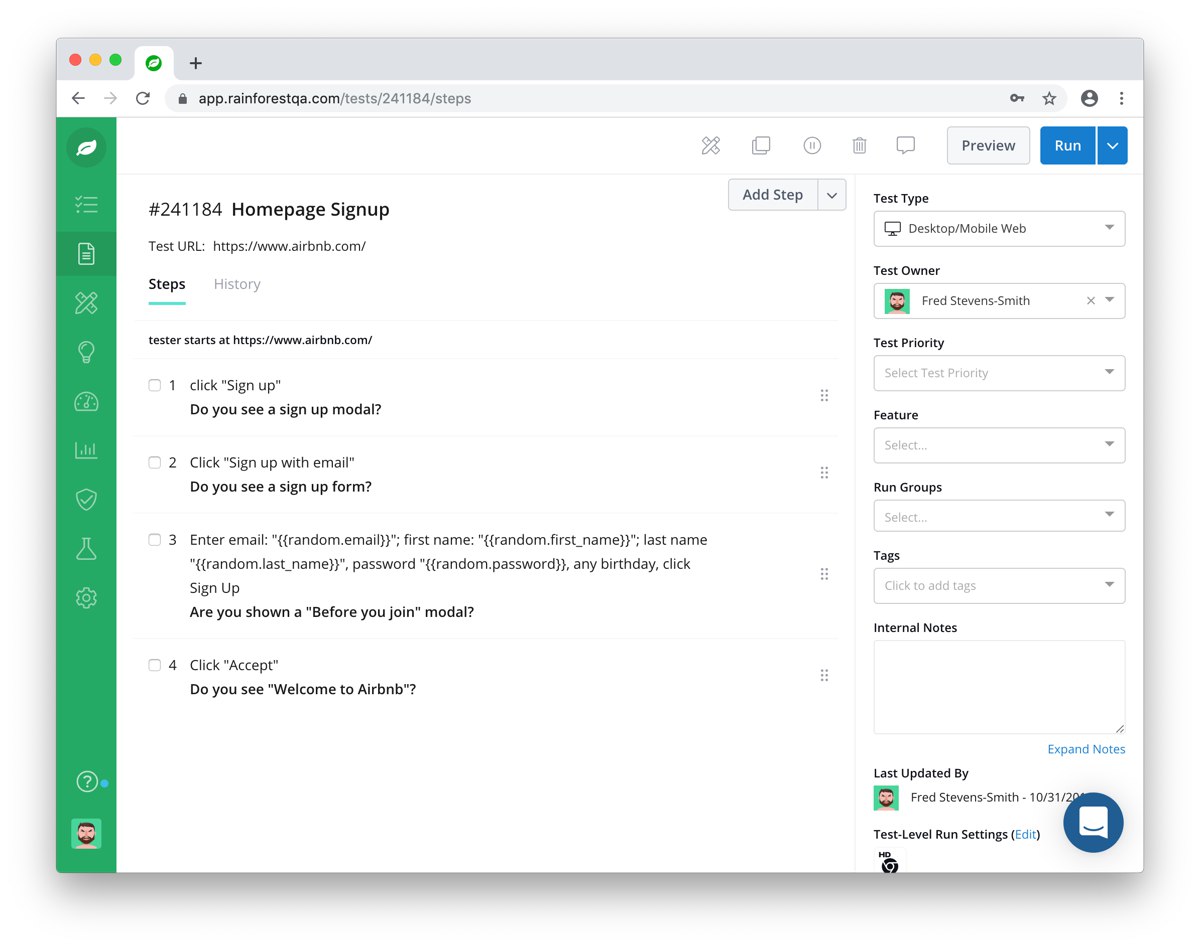Reload the page in browser
The image size is (1200, 947).
143,98
